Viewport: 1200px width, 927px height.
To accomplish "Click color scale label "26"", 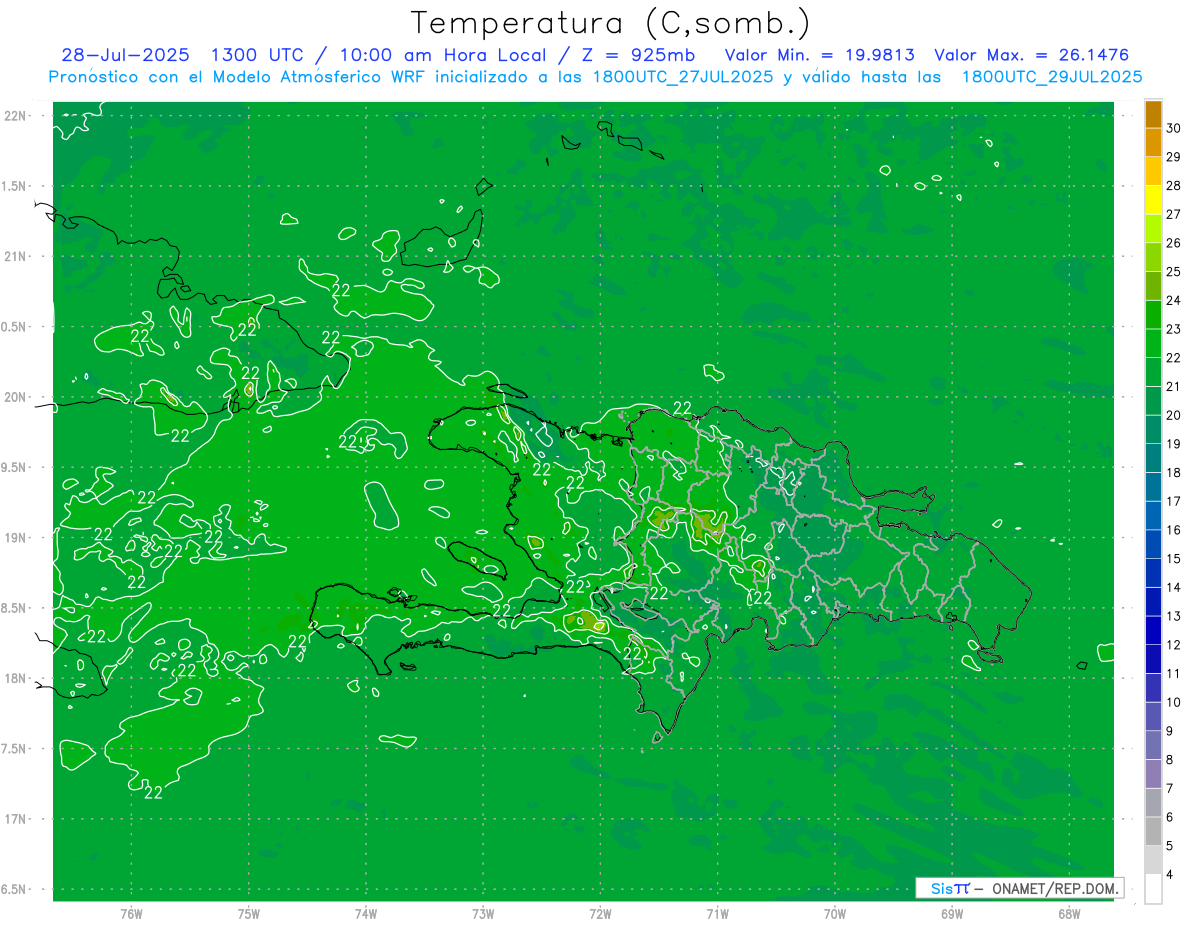I will (1173, 243).
